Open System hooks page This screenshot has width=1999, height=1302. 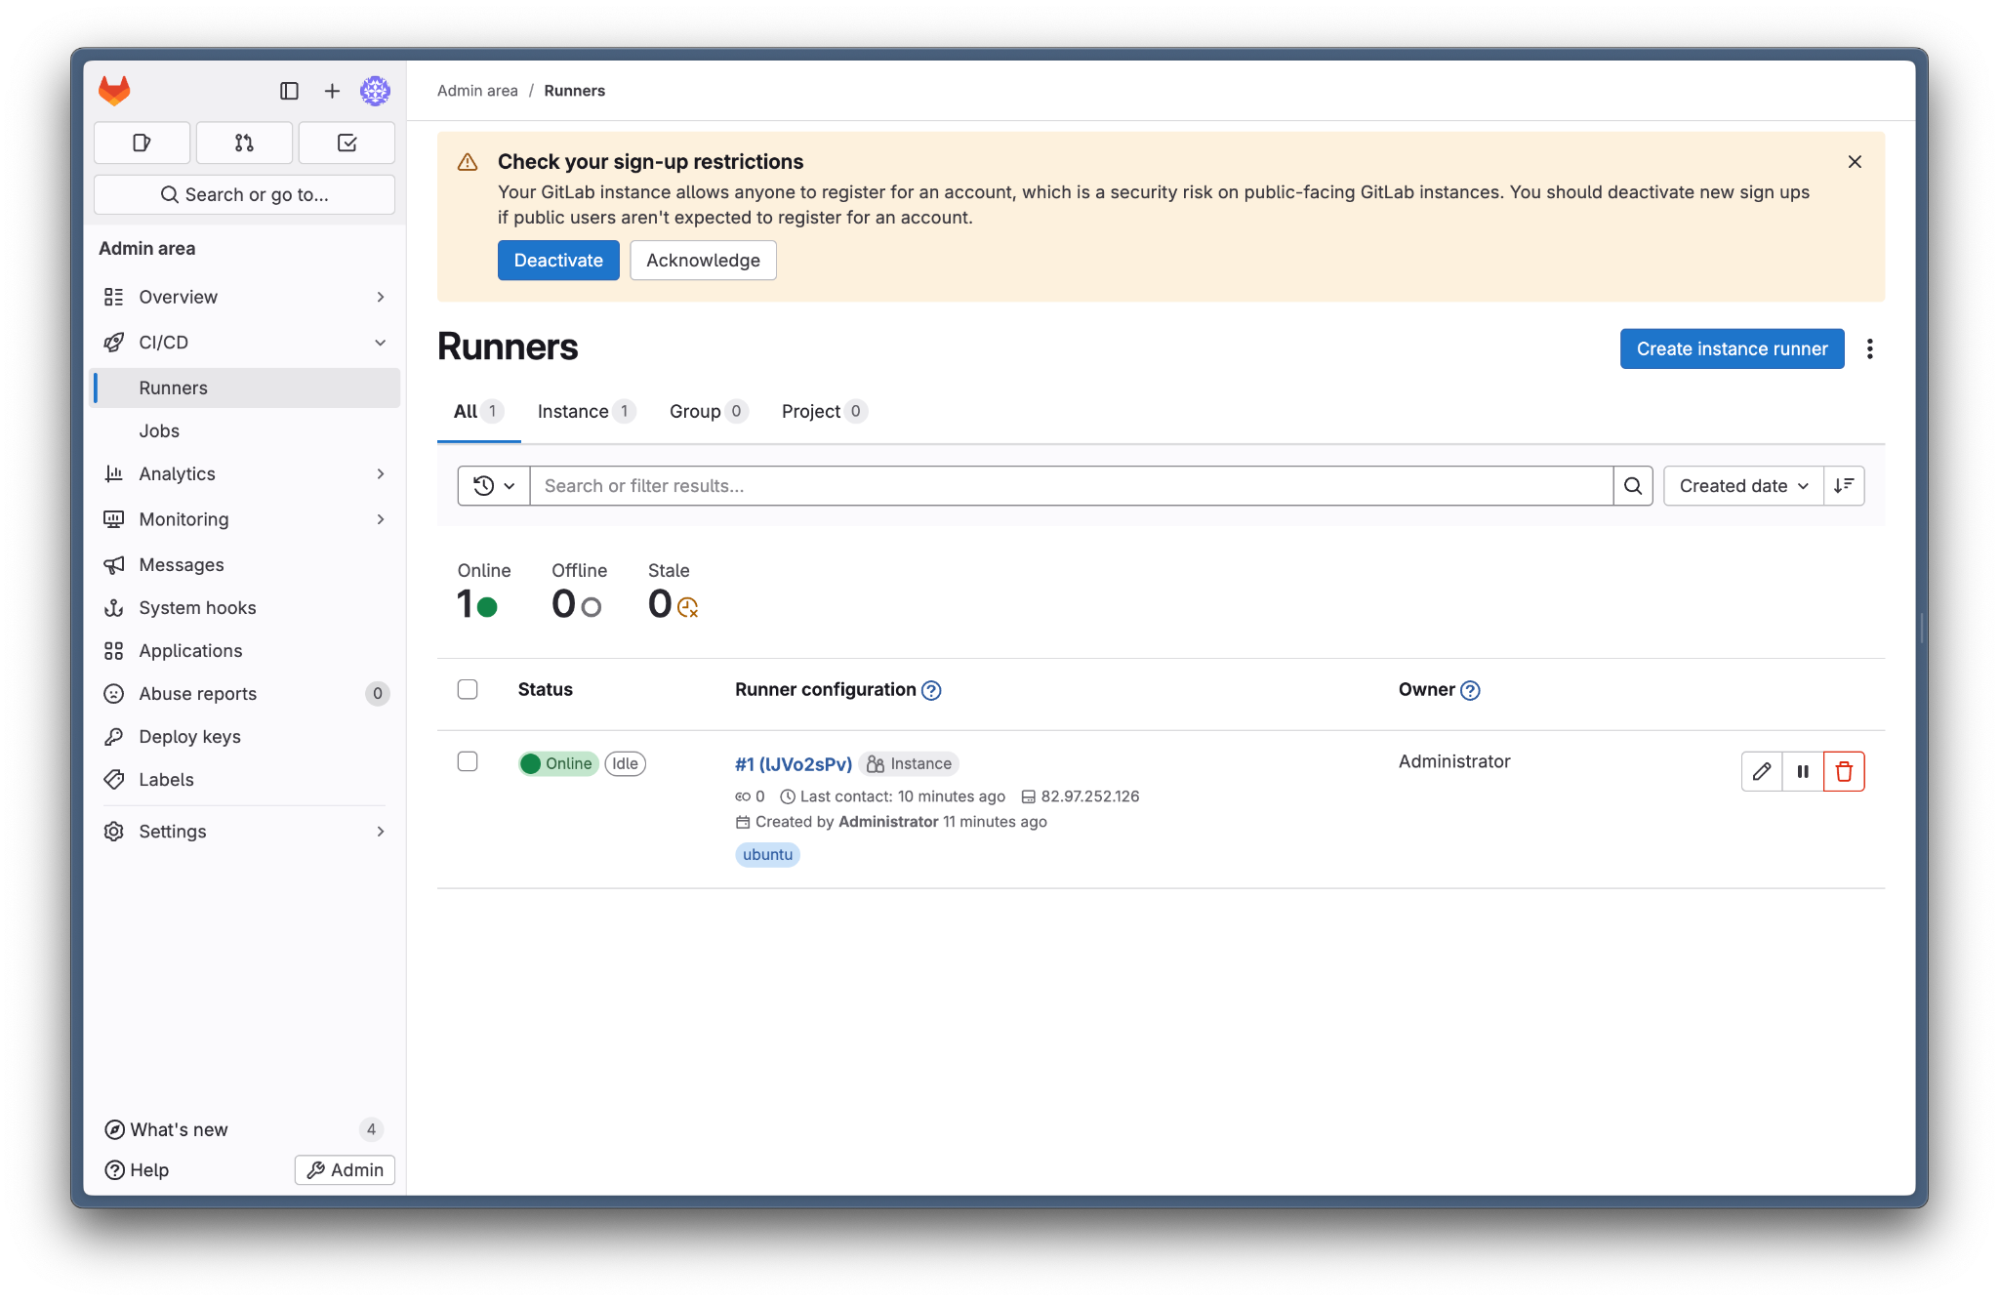pos(246,608)
